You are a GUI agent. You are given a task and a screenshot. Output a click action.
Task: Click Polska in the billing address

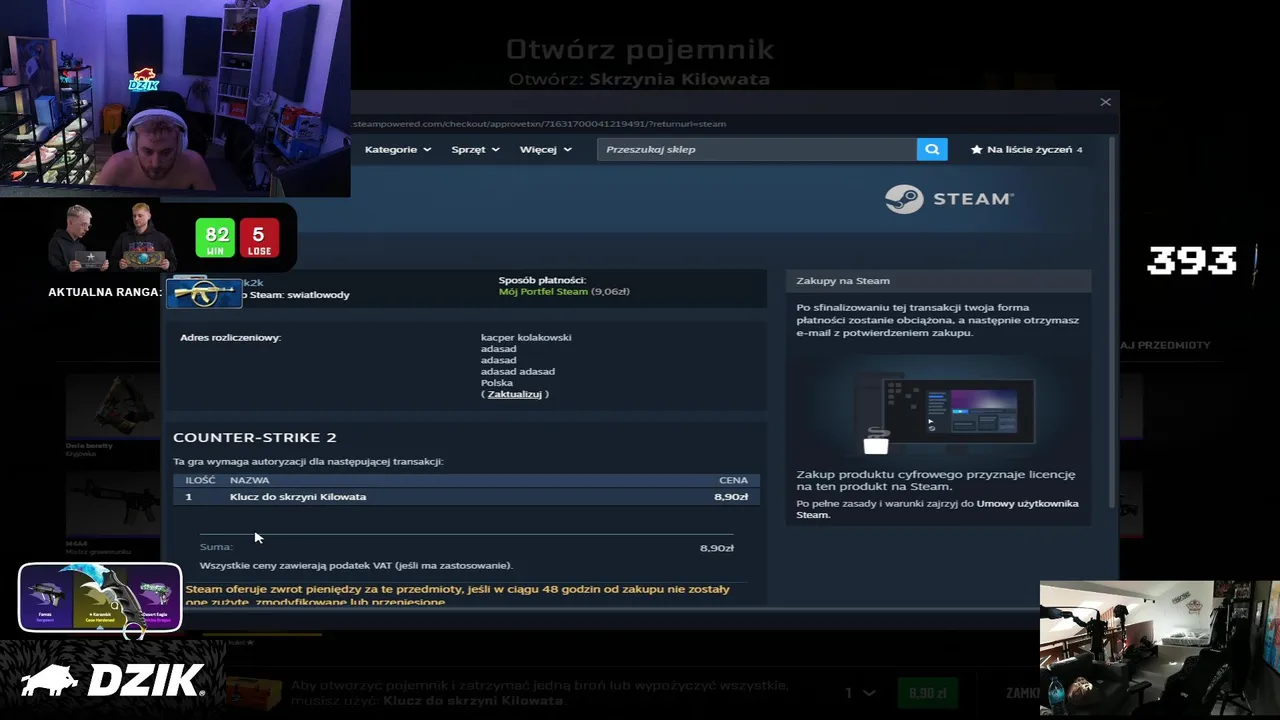tap(497, 382)
